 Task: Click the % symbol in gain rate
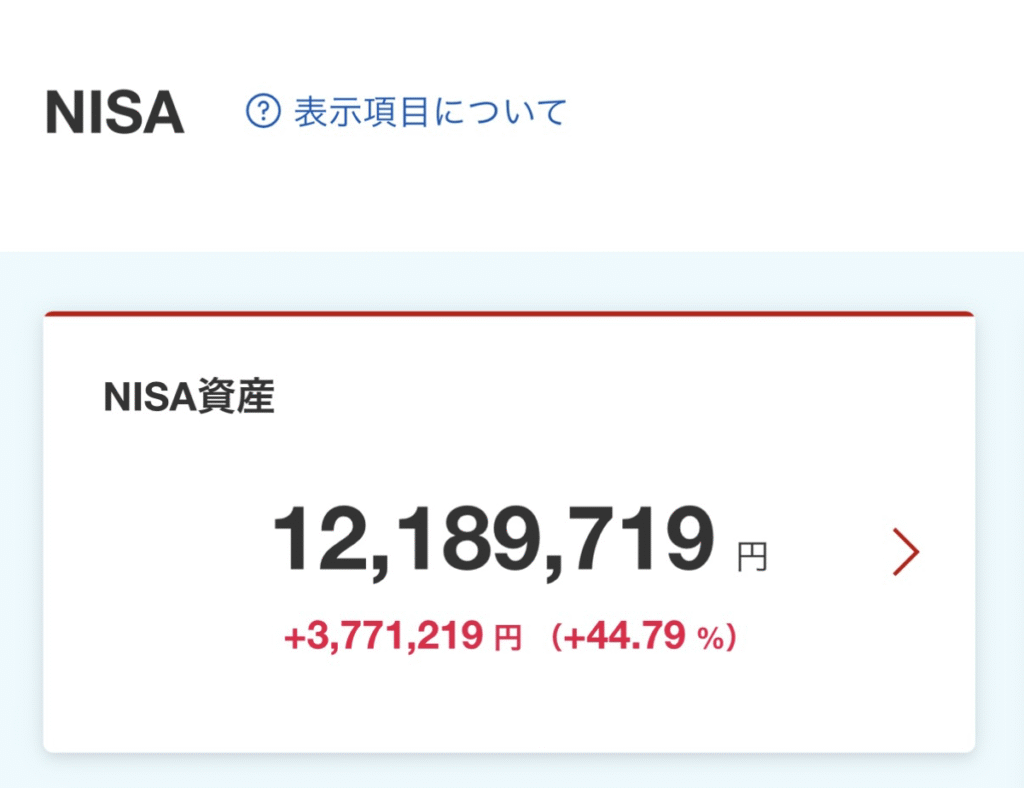click(x=710, y=639)
